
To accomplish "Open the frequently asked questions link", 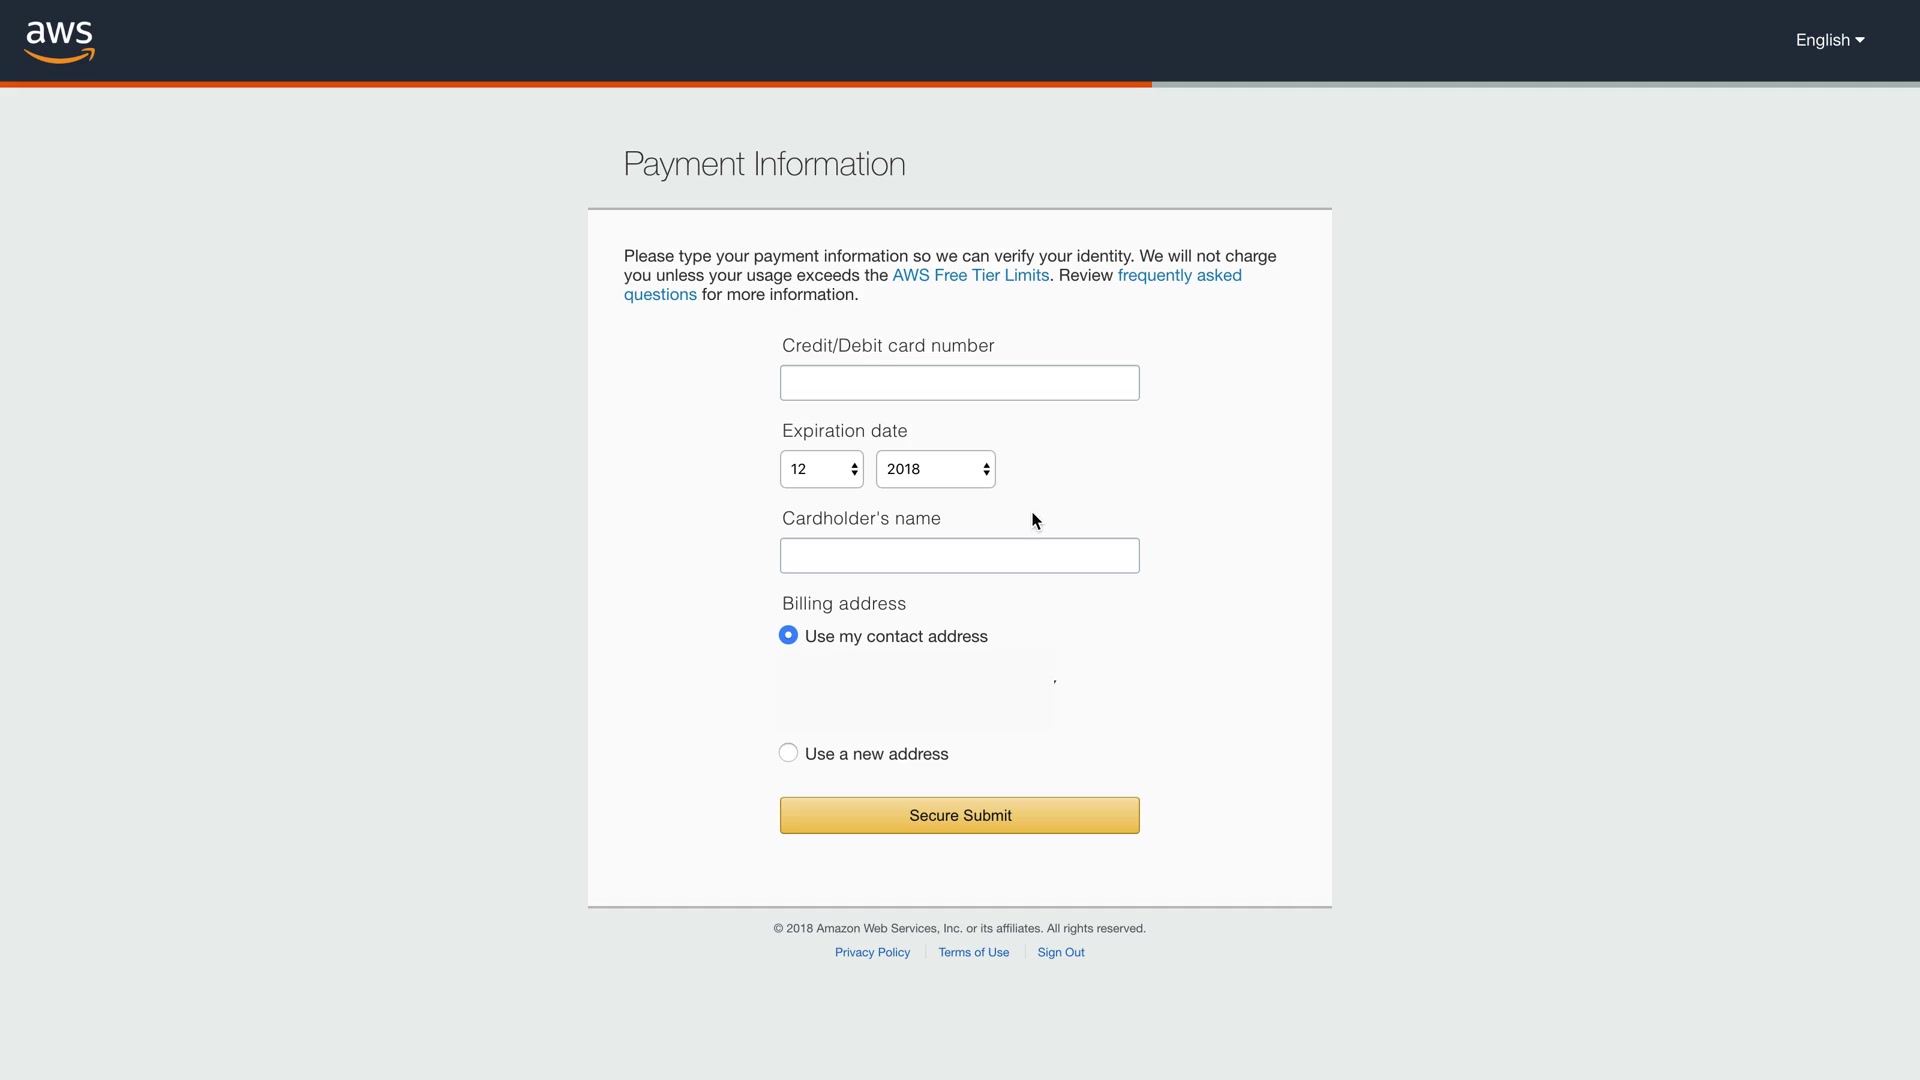I will click(1179, 275).
